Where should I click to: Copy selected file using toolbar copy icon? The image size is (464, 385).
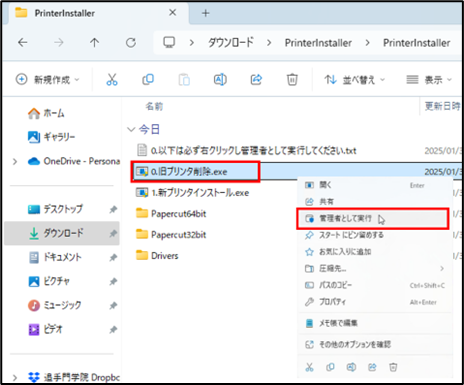pyautogui.click(x=148, y=79)
